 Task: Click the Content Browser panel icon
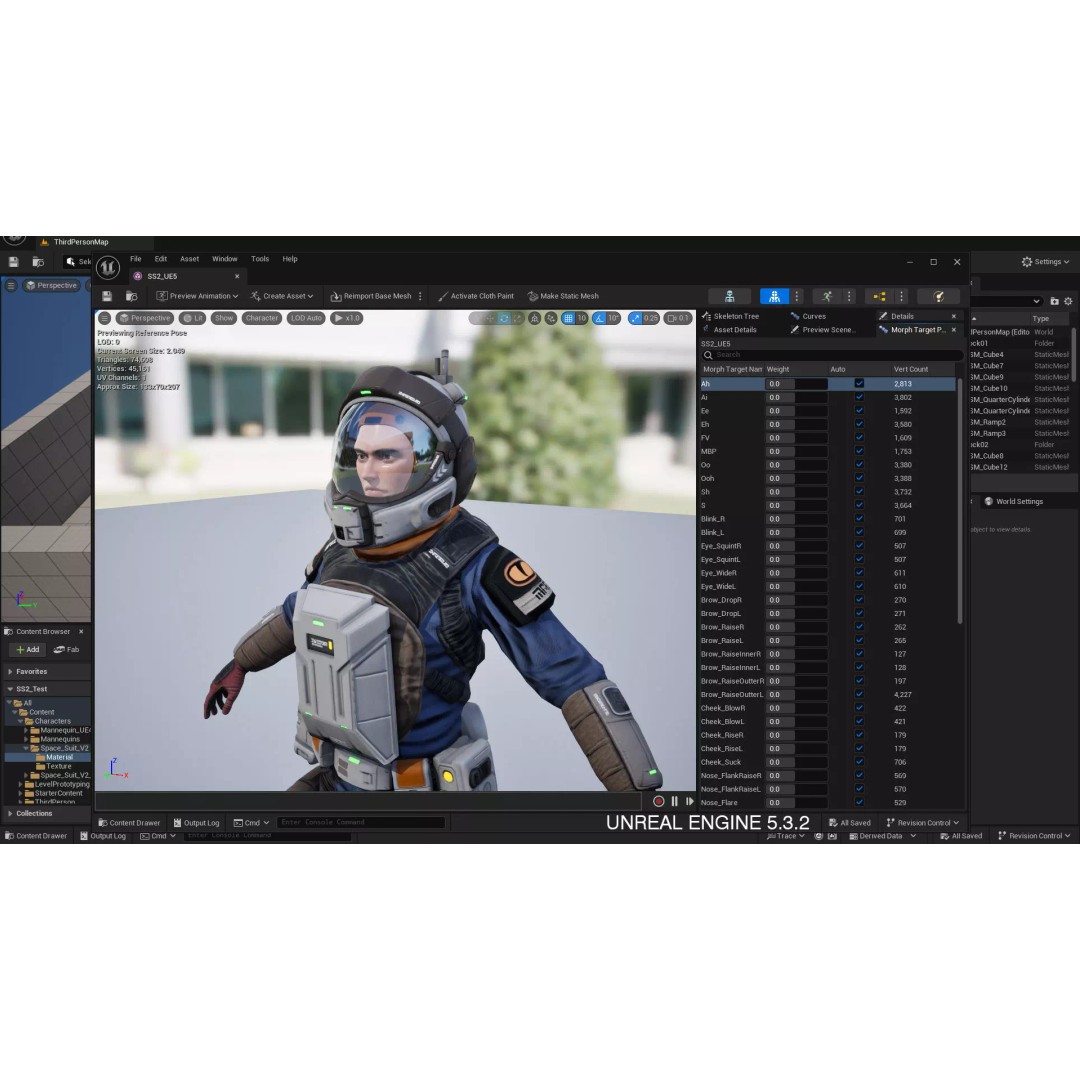click(x=9, y=632)
